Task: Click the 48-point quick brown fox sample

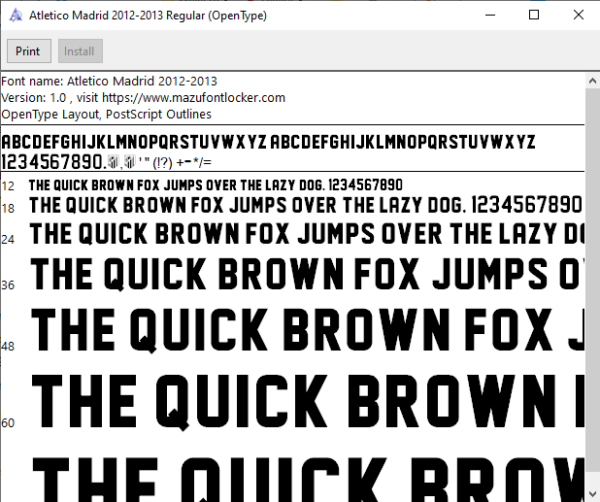Action: (307, 330)
